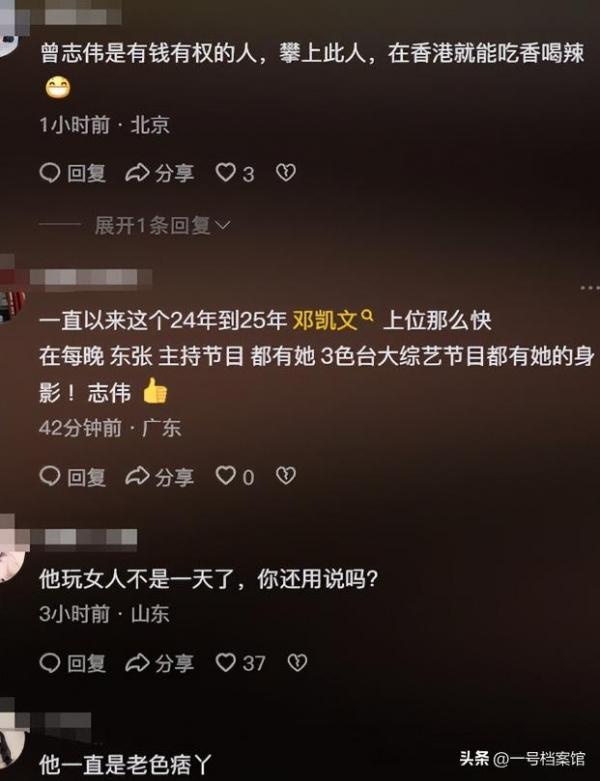This screenshot has width=600, height=781.
Task: Reply to the Shandong comment
Action: coord(73,663)
